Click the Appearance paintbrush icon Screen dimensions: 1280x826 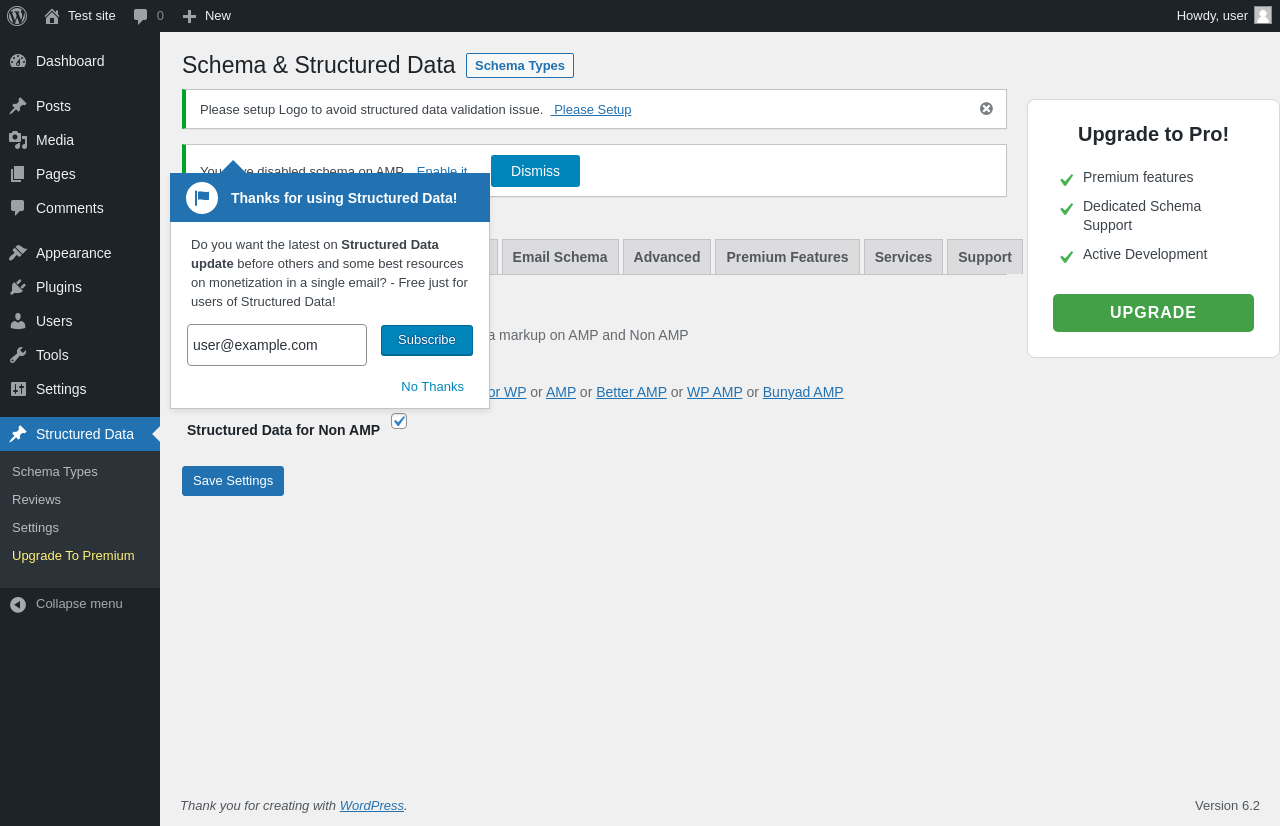tap(18, 253)
